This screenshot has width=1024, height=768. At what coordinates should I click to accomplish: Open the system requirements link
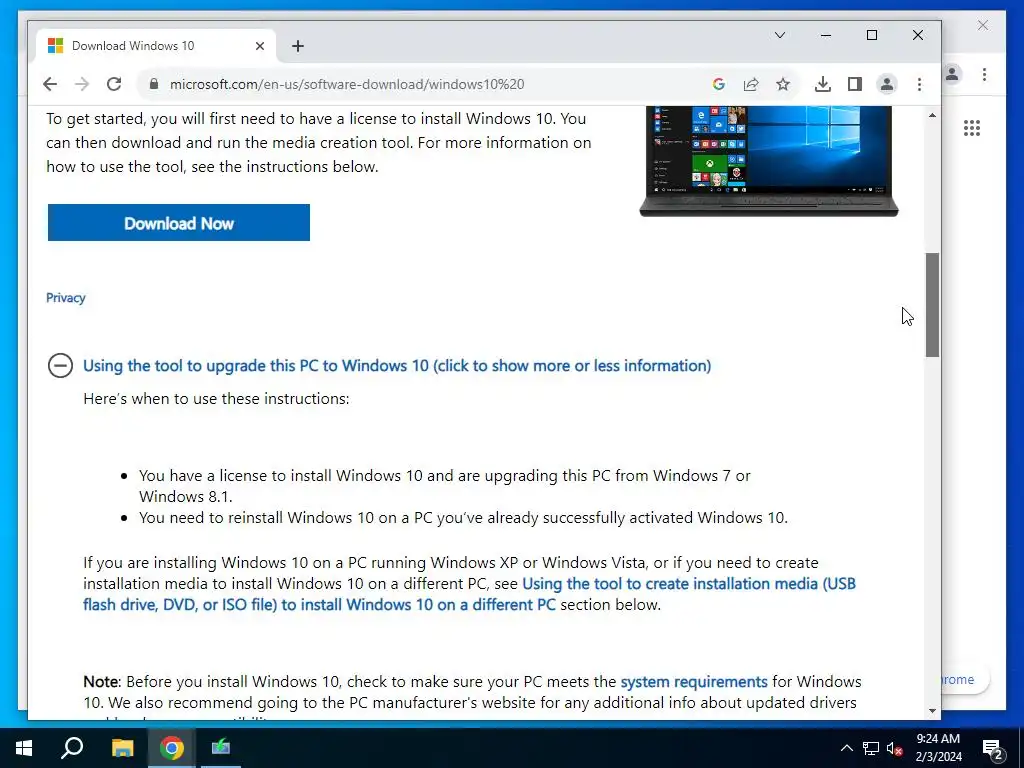point(694,681)
